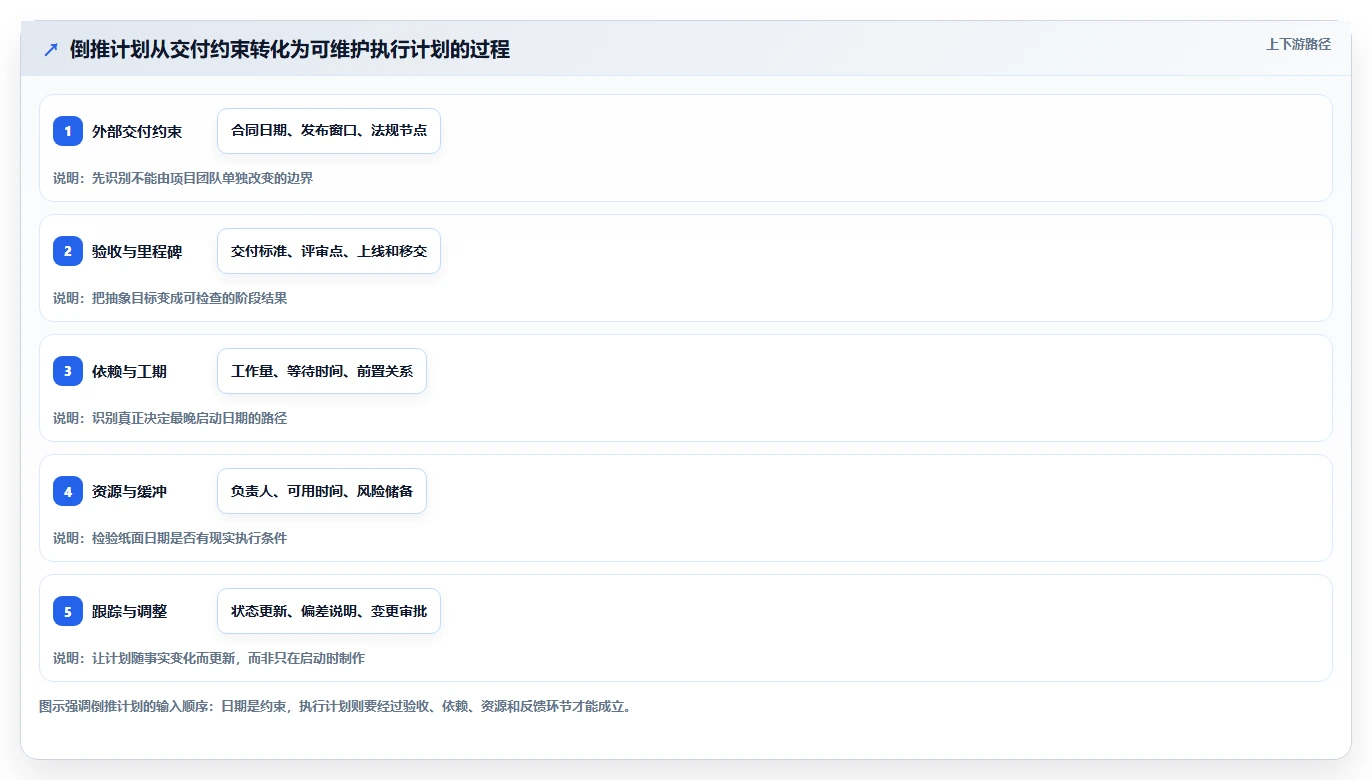Click the arrow icon beside the diagram title
The height and width of the screenshot is (780, 1372).
[51, 50]
